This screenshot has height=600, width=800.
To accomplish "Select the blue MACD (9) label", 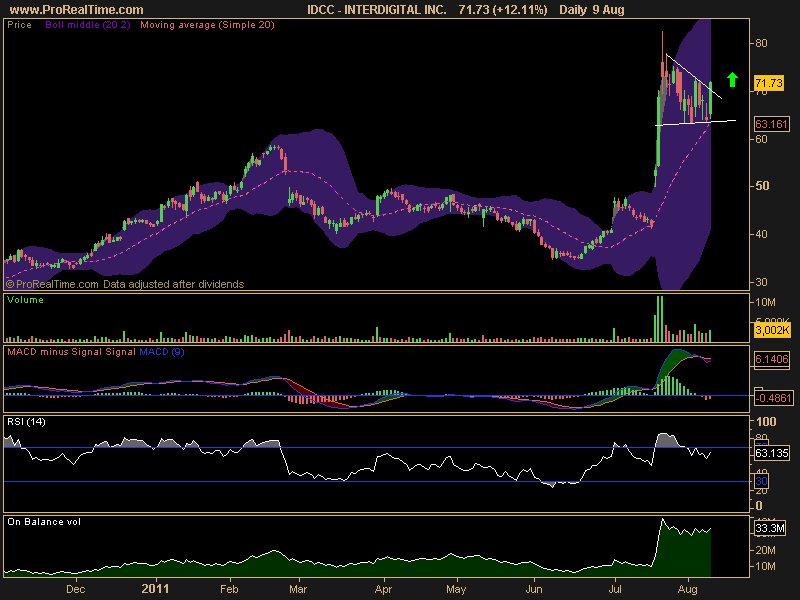I will pos(162,352).
